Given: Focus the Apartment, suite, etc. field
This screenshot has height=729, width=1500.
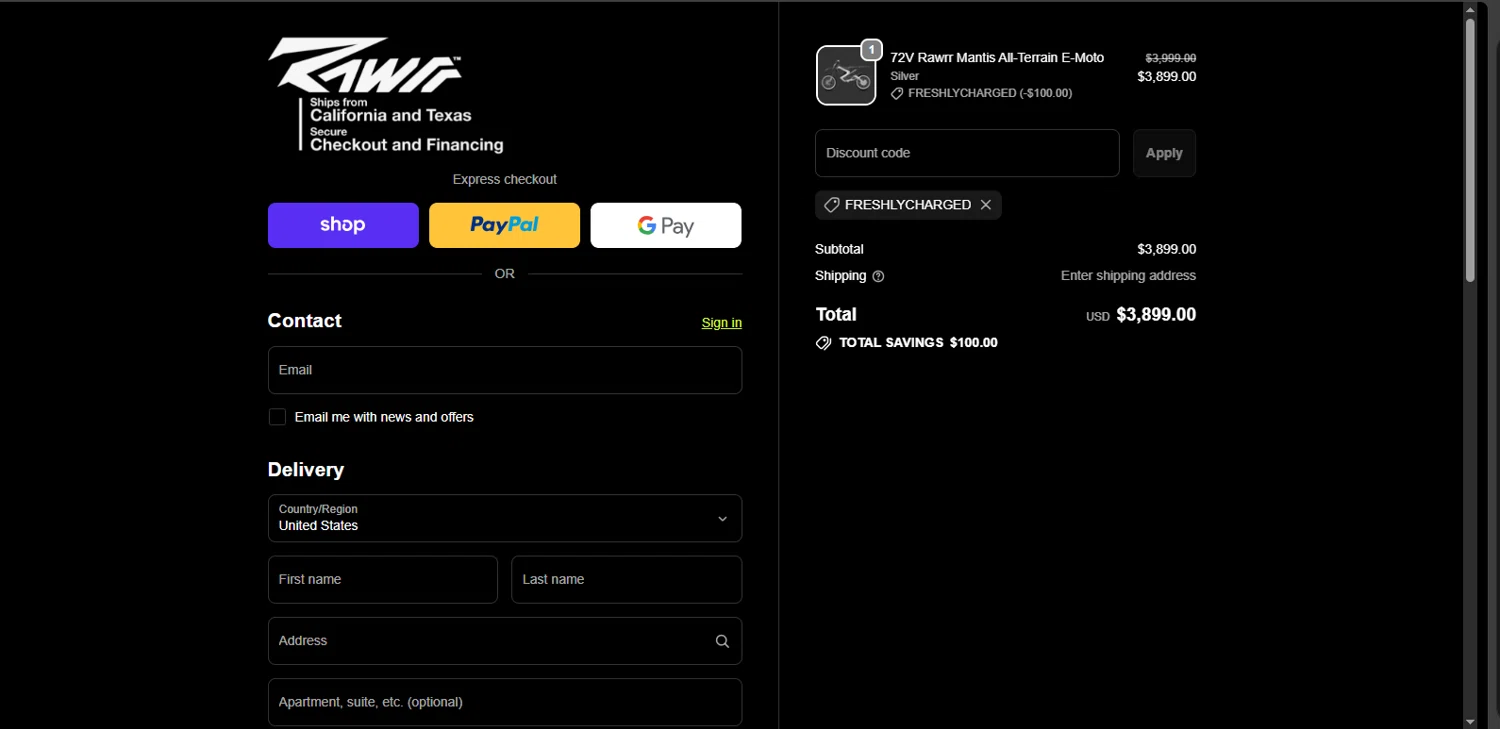Looking at the screenshot, I should [505, 702].
